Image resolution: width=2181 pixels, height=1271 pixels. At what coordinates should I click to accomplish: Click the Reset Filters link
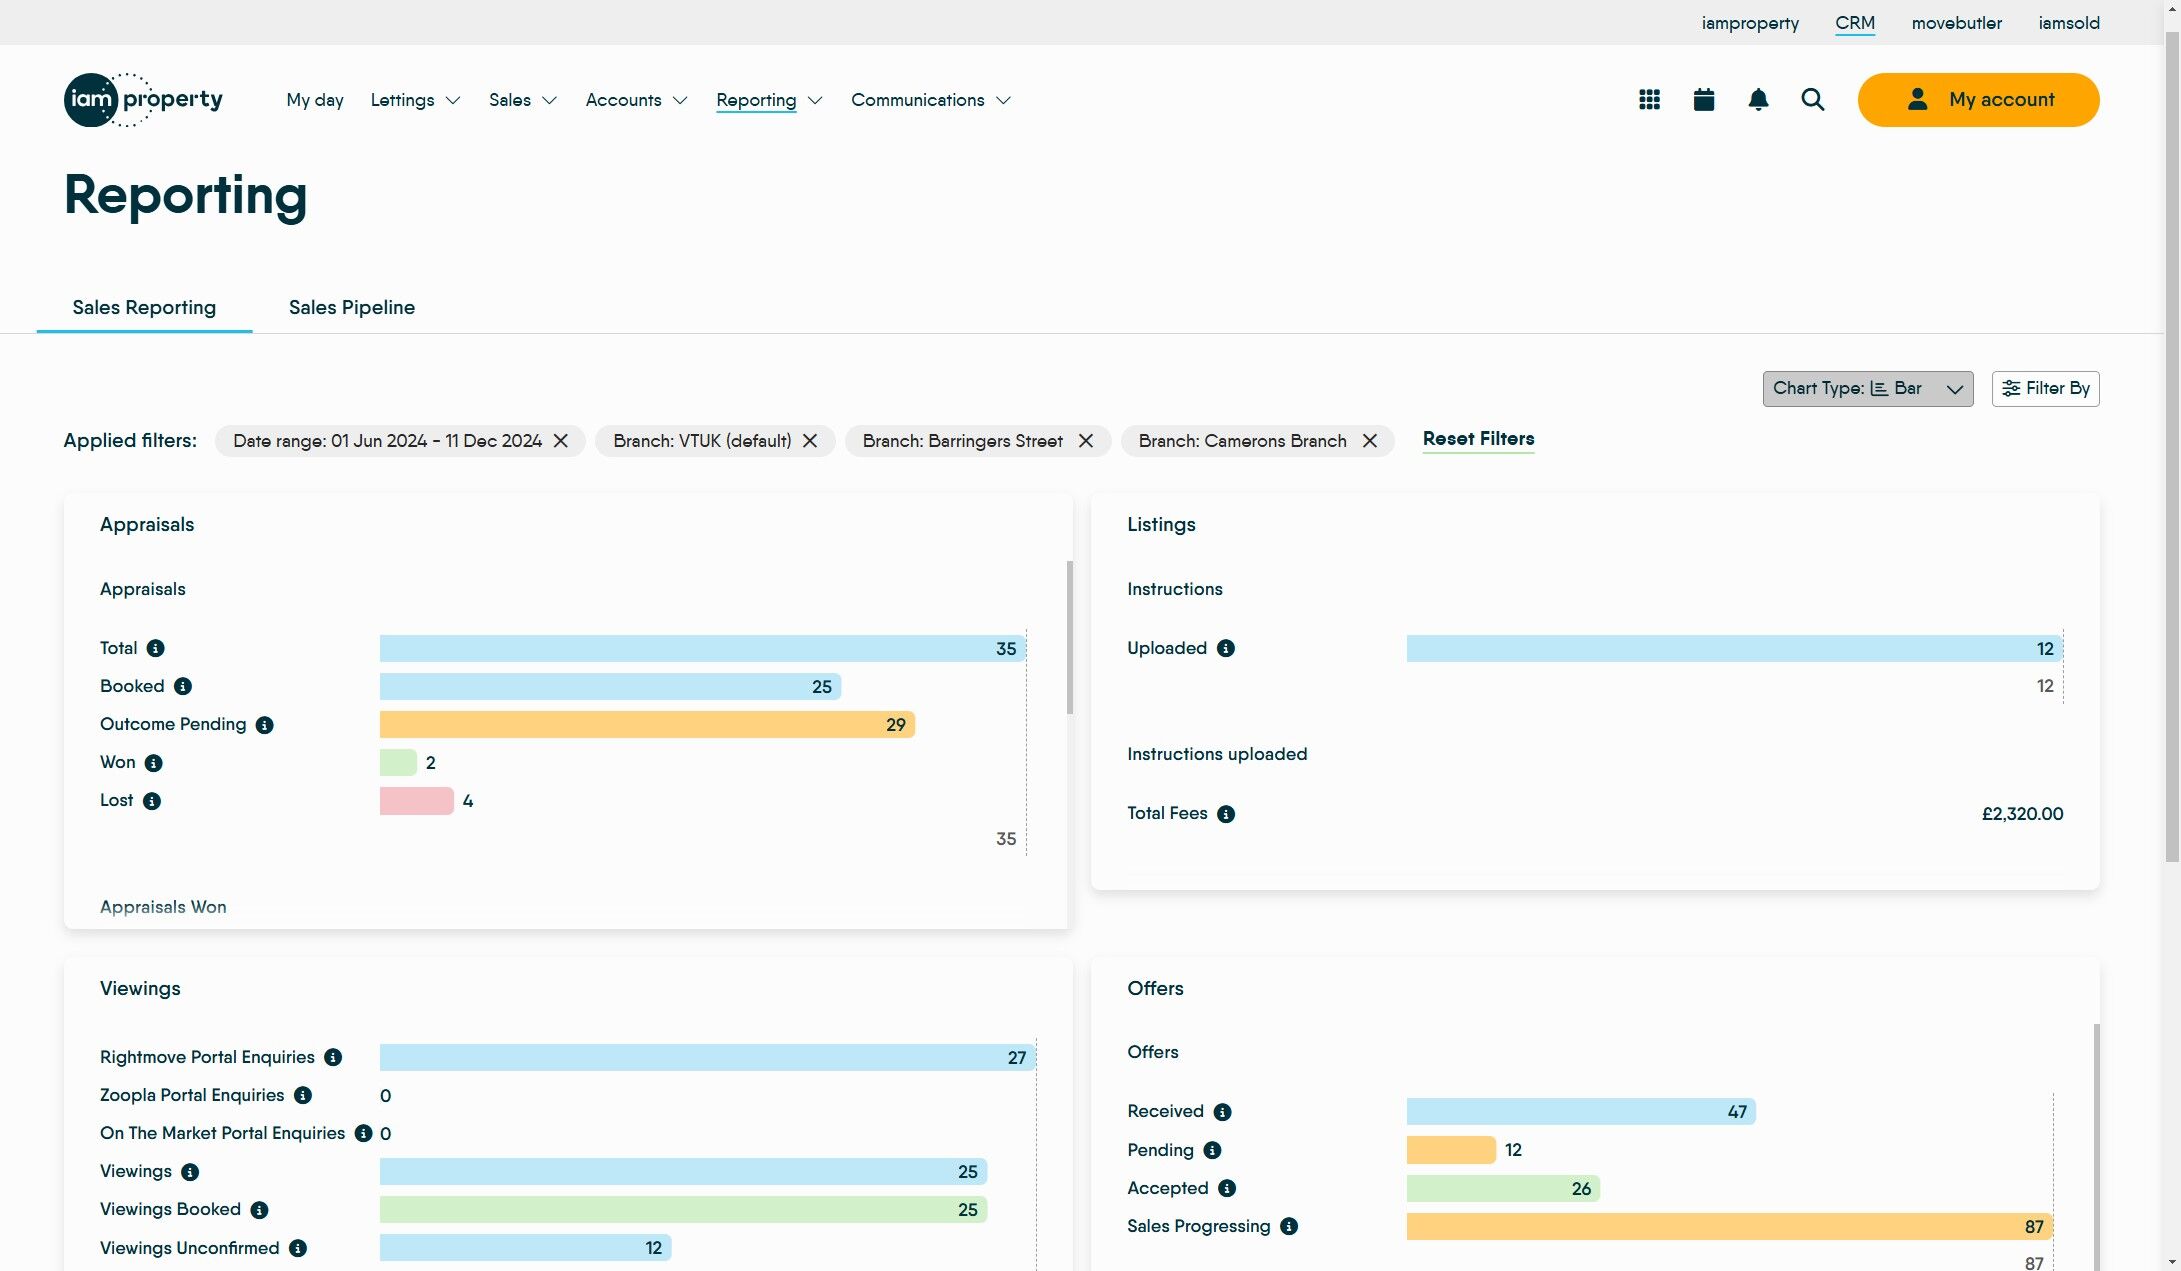(x=1477, y=439)
